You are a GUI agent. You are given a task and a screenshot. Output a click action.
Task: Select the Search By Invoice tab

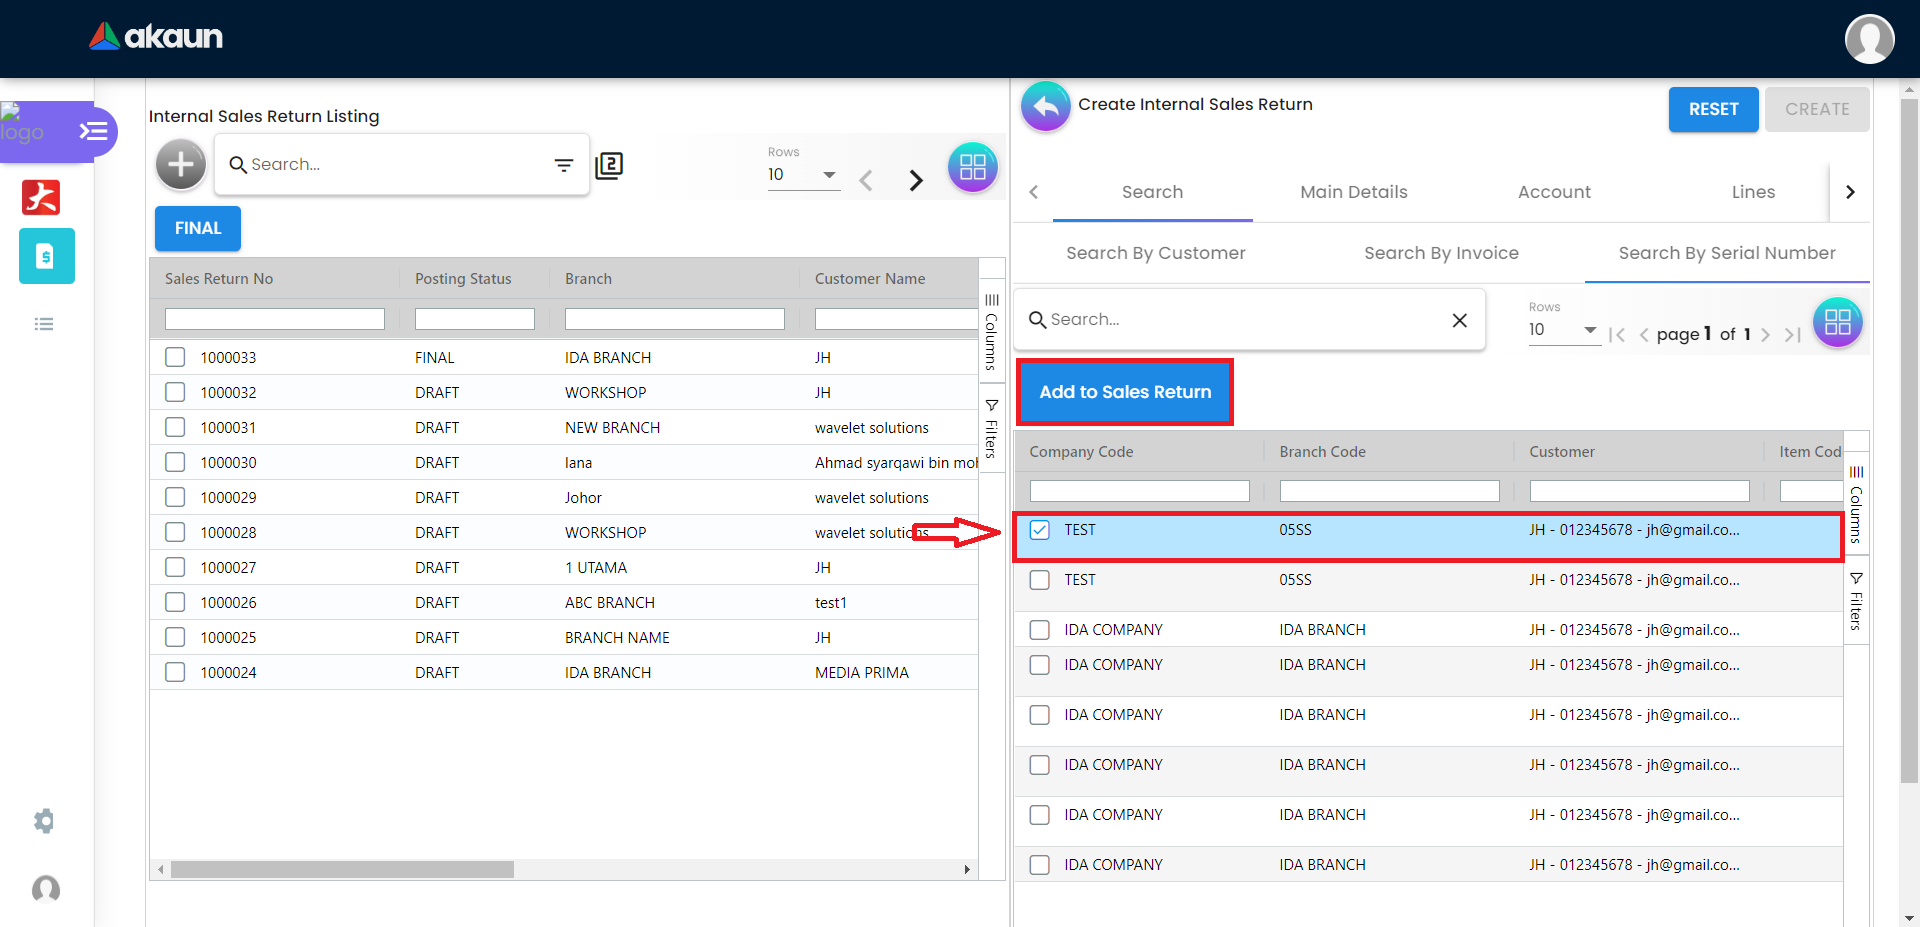1440,253
